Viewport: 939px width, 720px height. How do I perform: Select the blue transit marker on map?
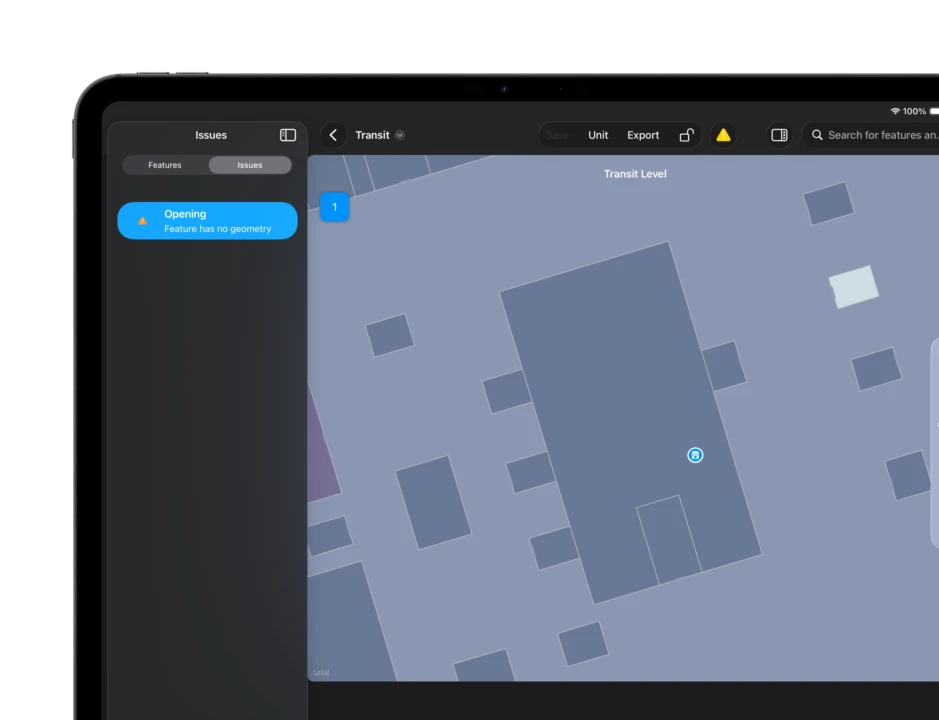click(x=695, y=455)
